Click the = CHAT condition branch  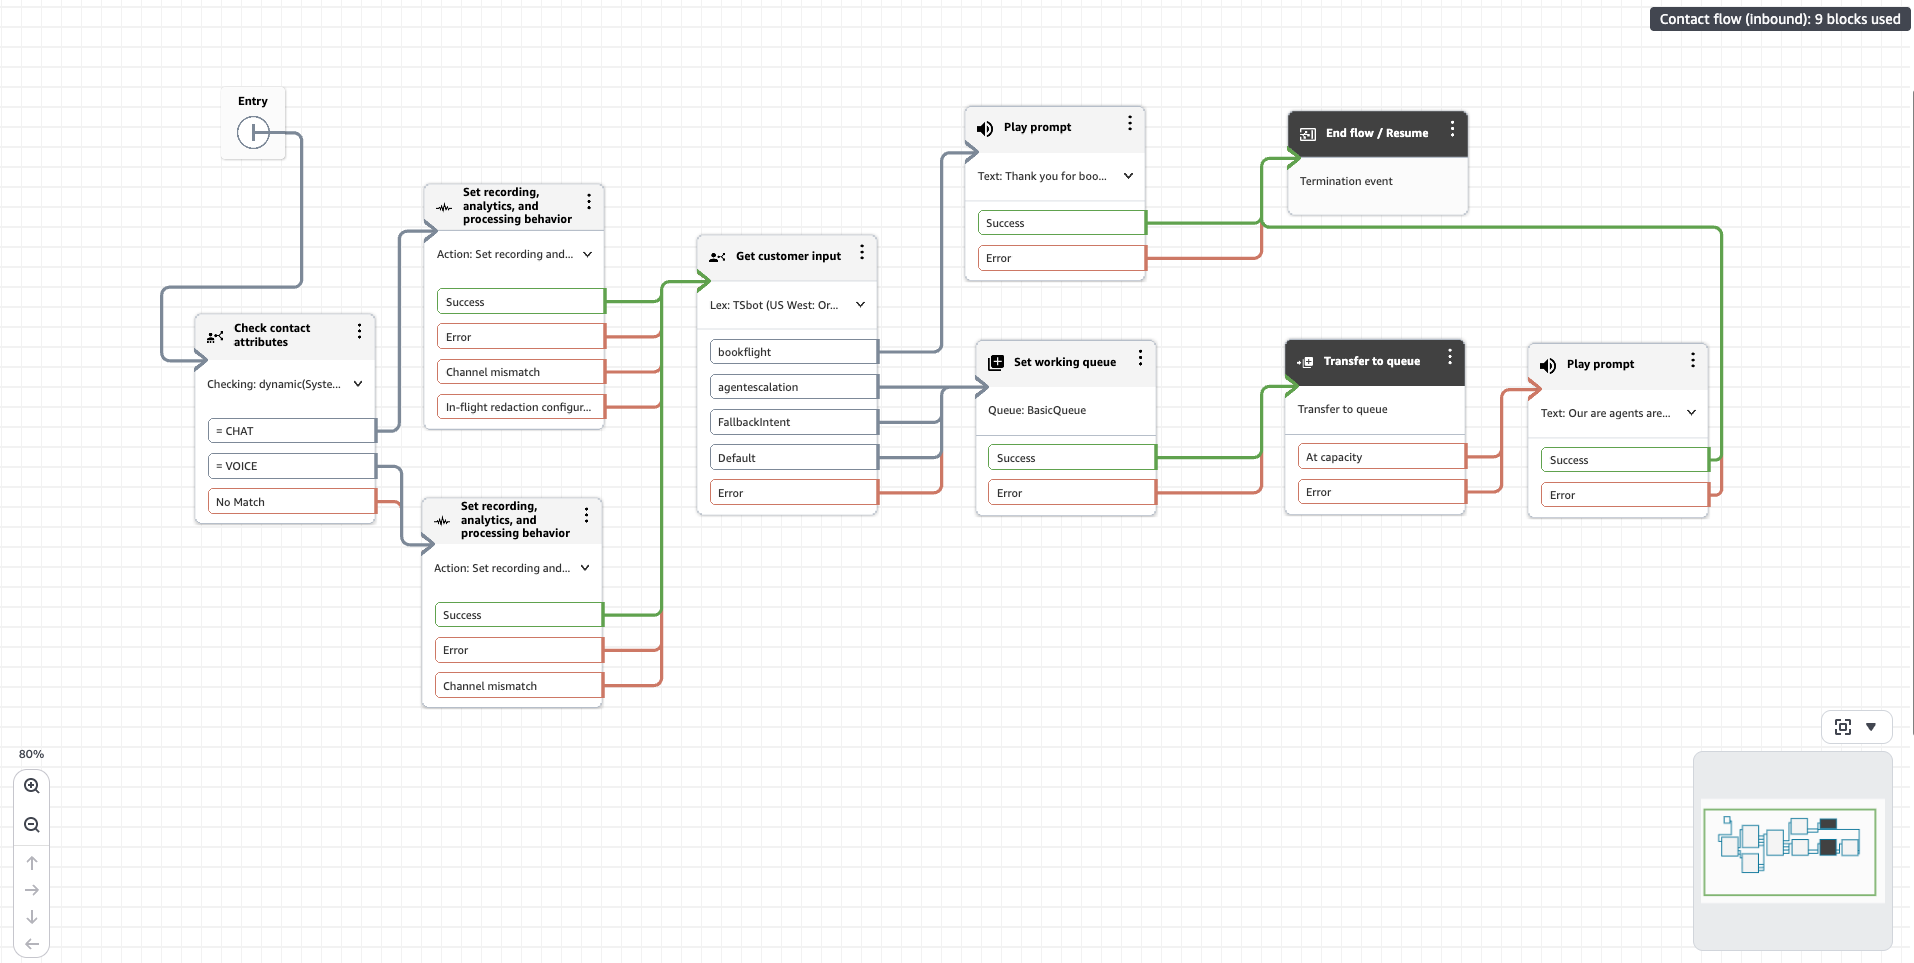click(x=291, y=431)
